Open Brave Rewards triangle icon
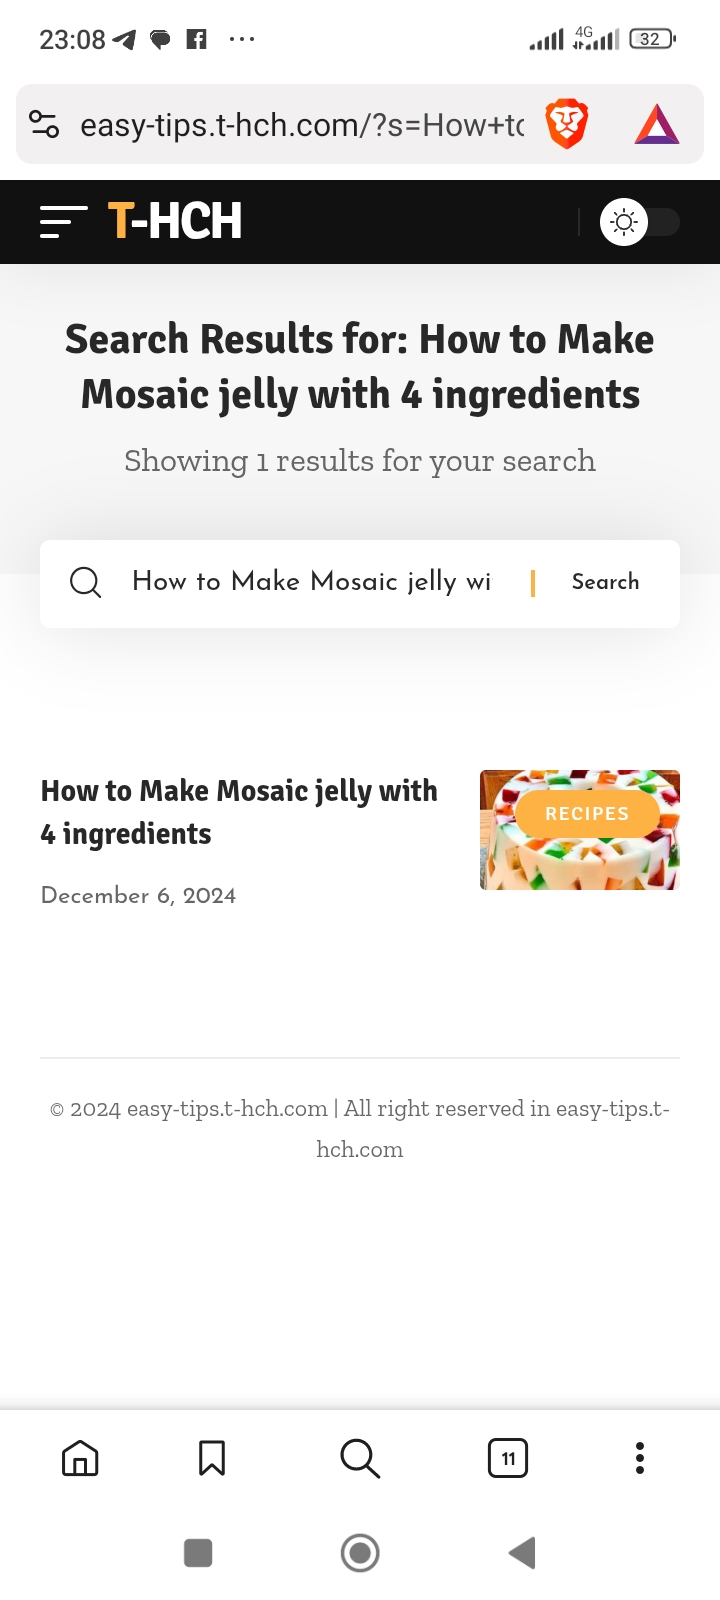Image resolution: width=720 pixels, height=1600 pixels. click(657, 125)
